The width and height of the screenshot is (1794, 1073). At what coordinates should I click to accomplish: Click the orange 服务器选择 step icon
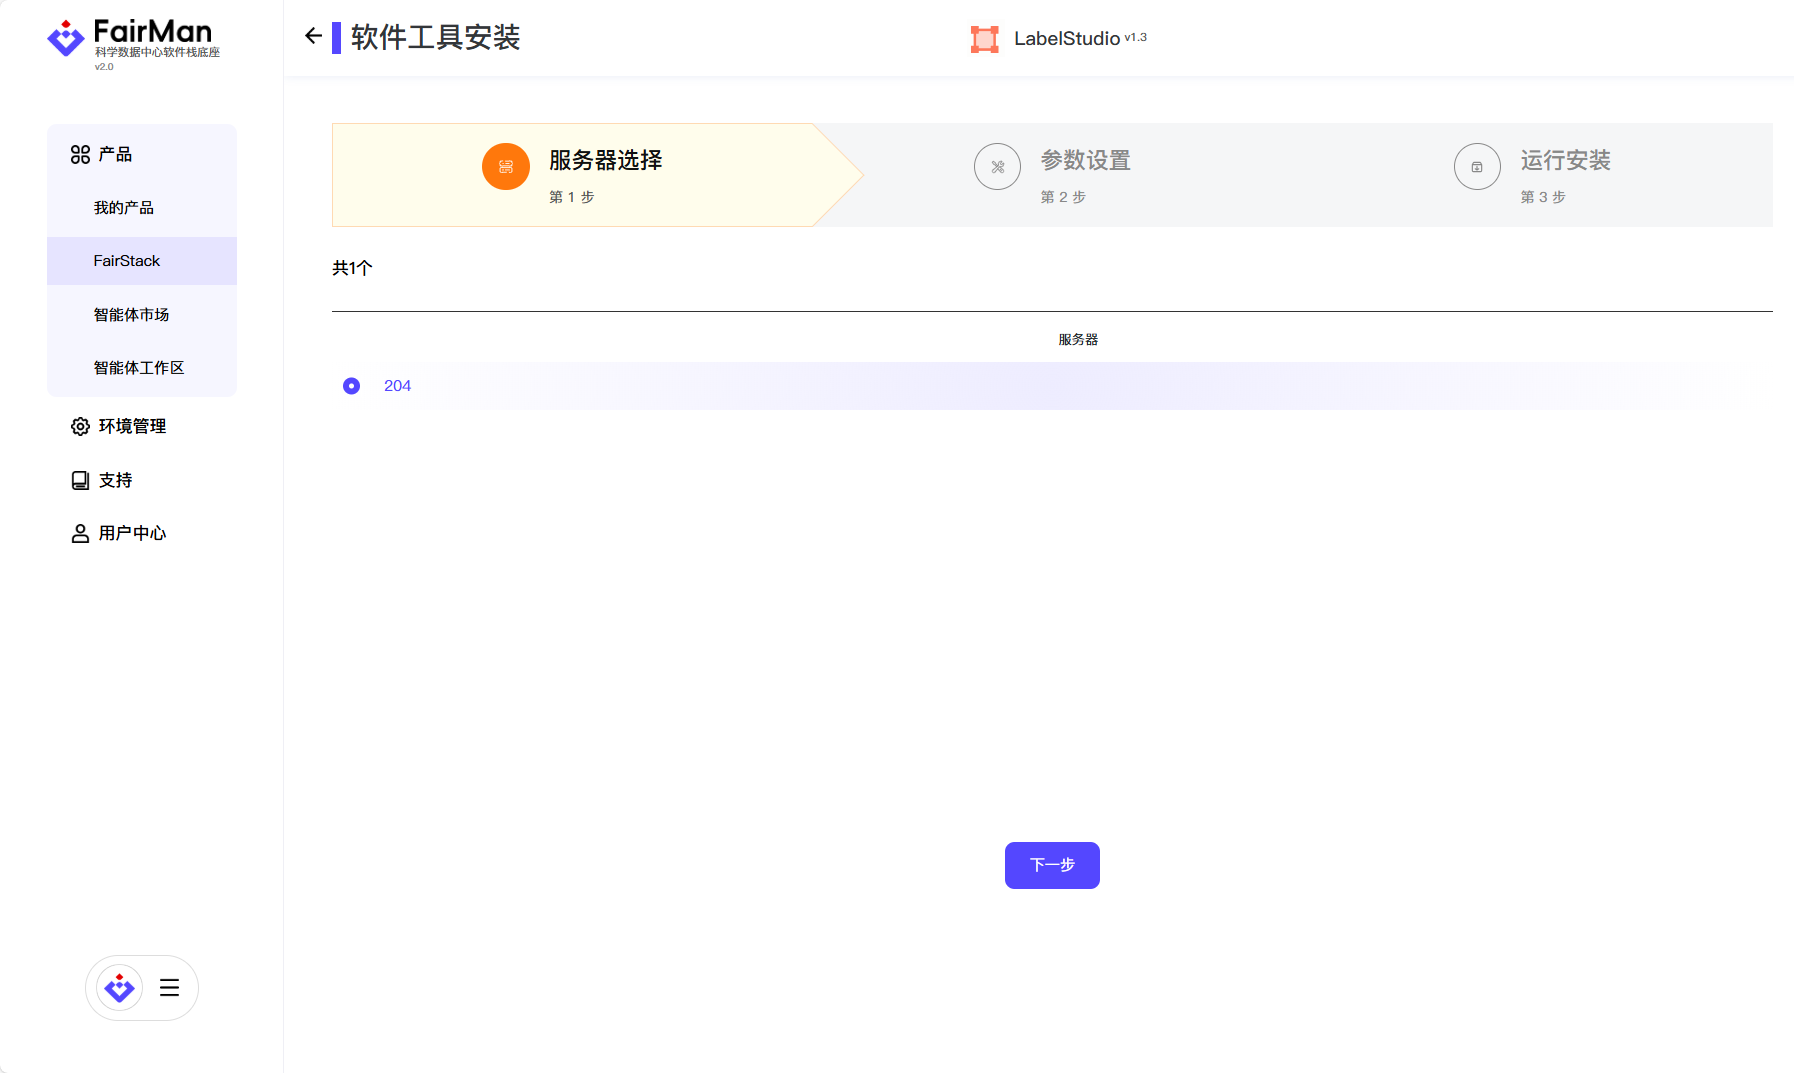[x=505, y=167]
